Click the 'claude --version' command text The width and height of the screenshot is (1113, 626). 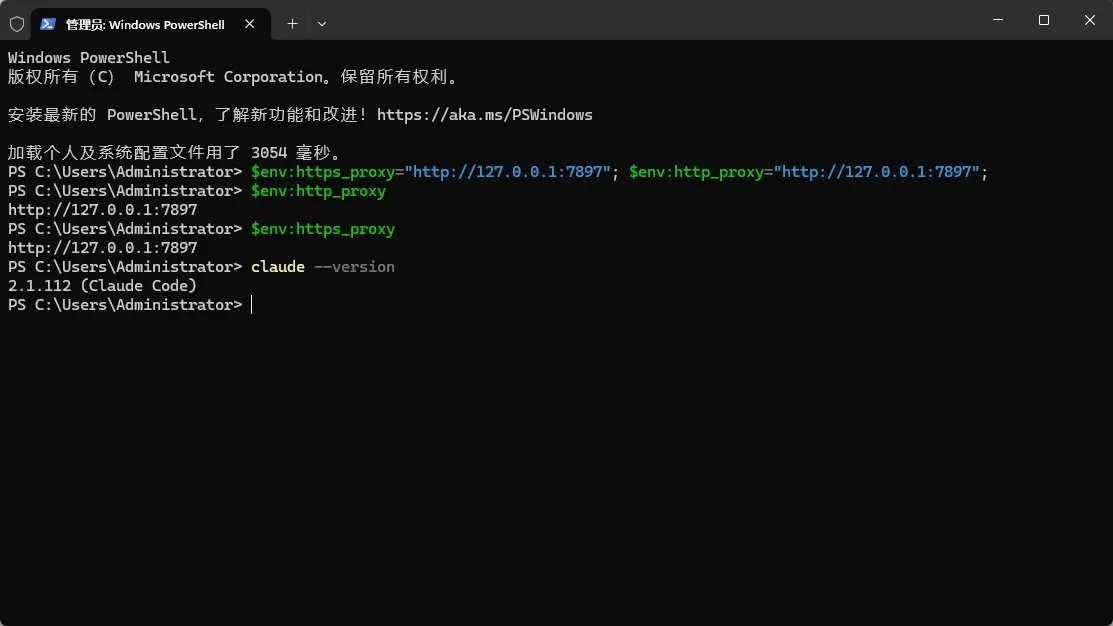pyautogui.click(x=322, y=267)
